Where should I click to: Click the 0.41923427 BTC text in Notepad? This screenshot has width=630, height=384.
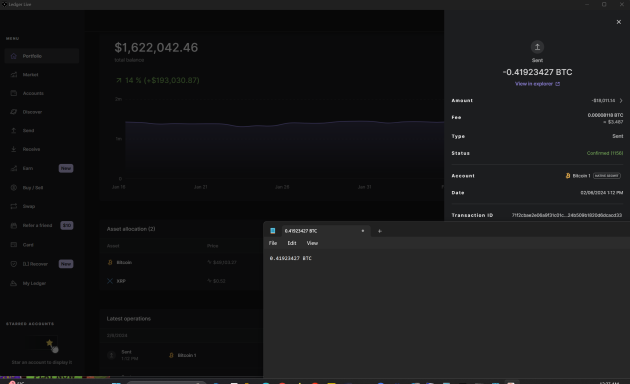[x=290, y=258]
